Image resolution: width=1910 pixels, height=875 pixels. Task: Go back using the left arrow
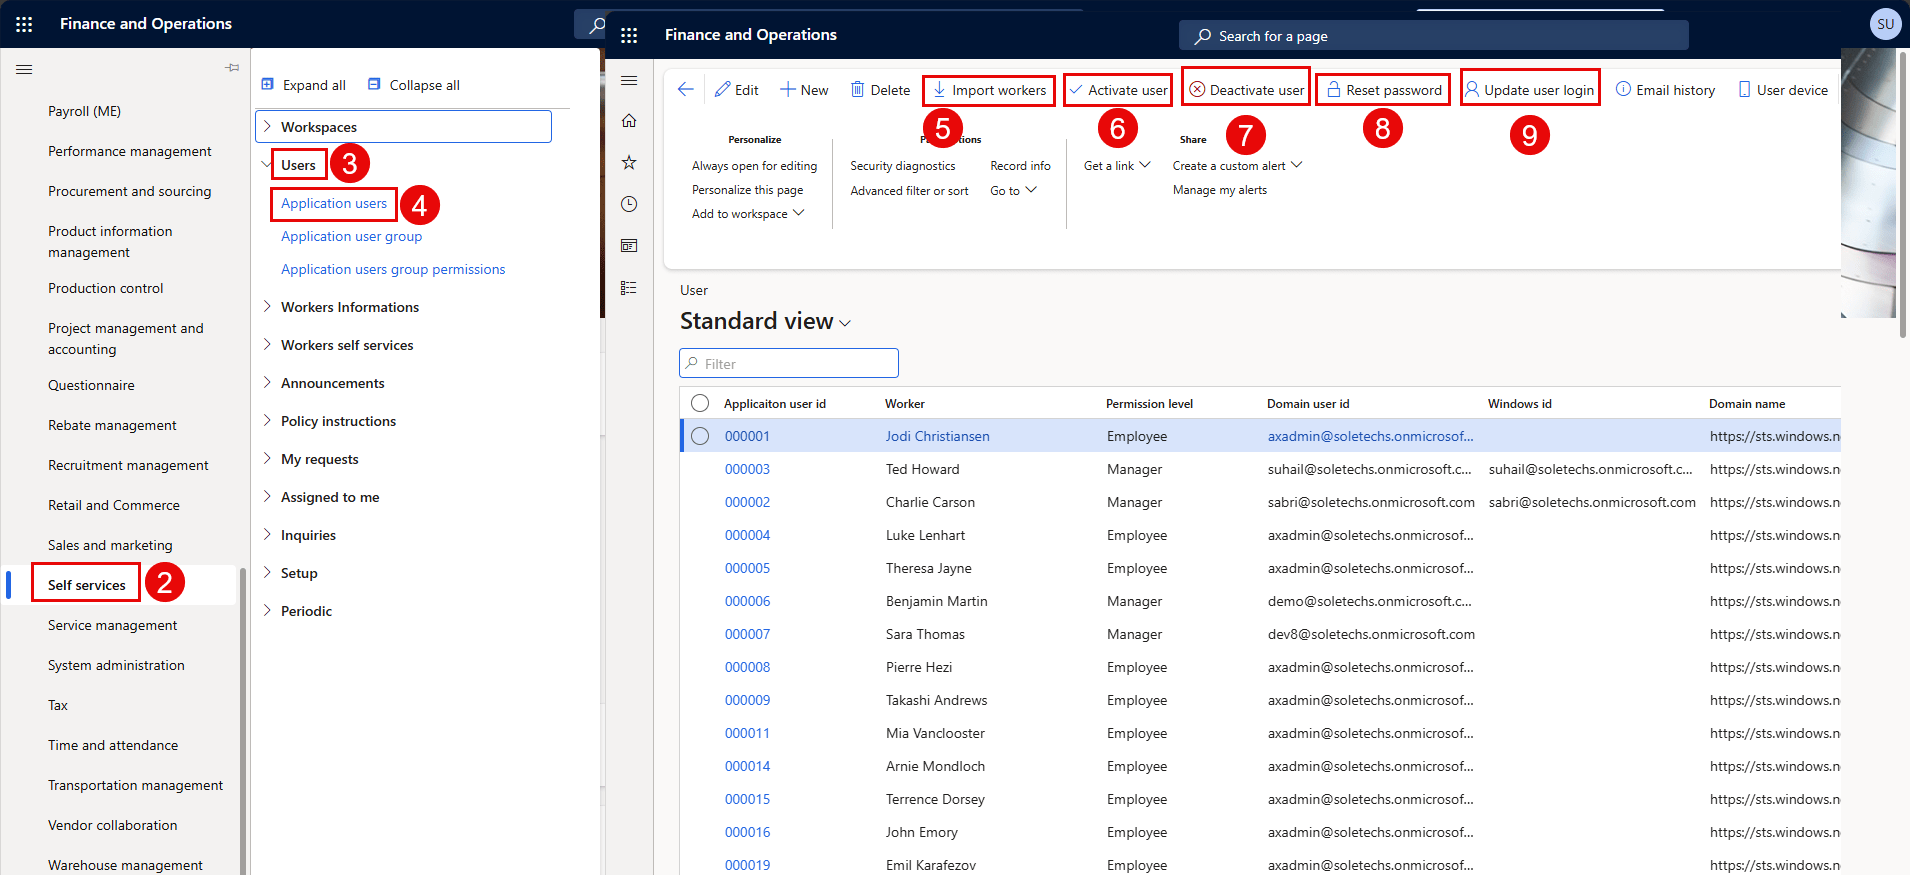[x=685, y=89]
